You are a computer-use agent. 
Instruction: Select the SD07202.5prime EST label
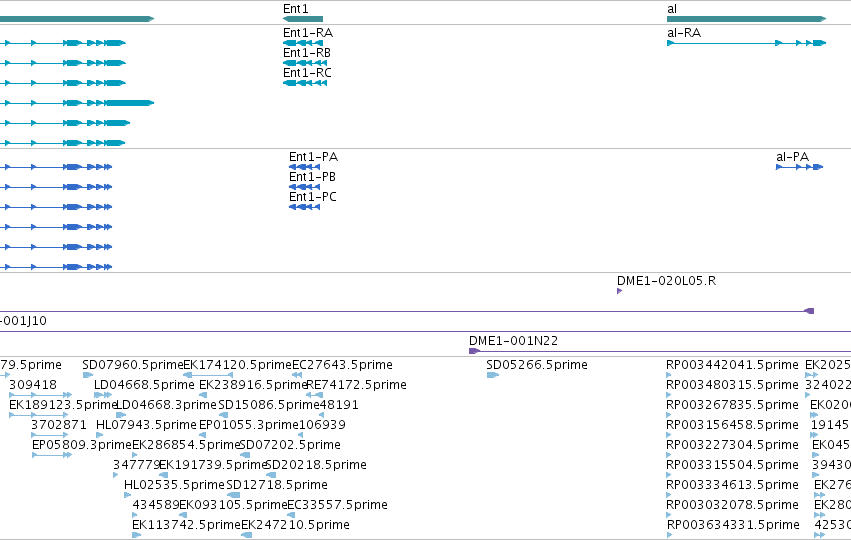(x=290, y=445)
